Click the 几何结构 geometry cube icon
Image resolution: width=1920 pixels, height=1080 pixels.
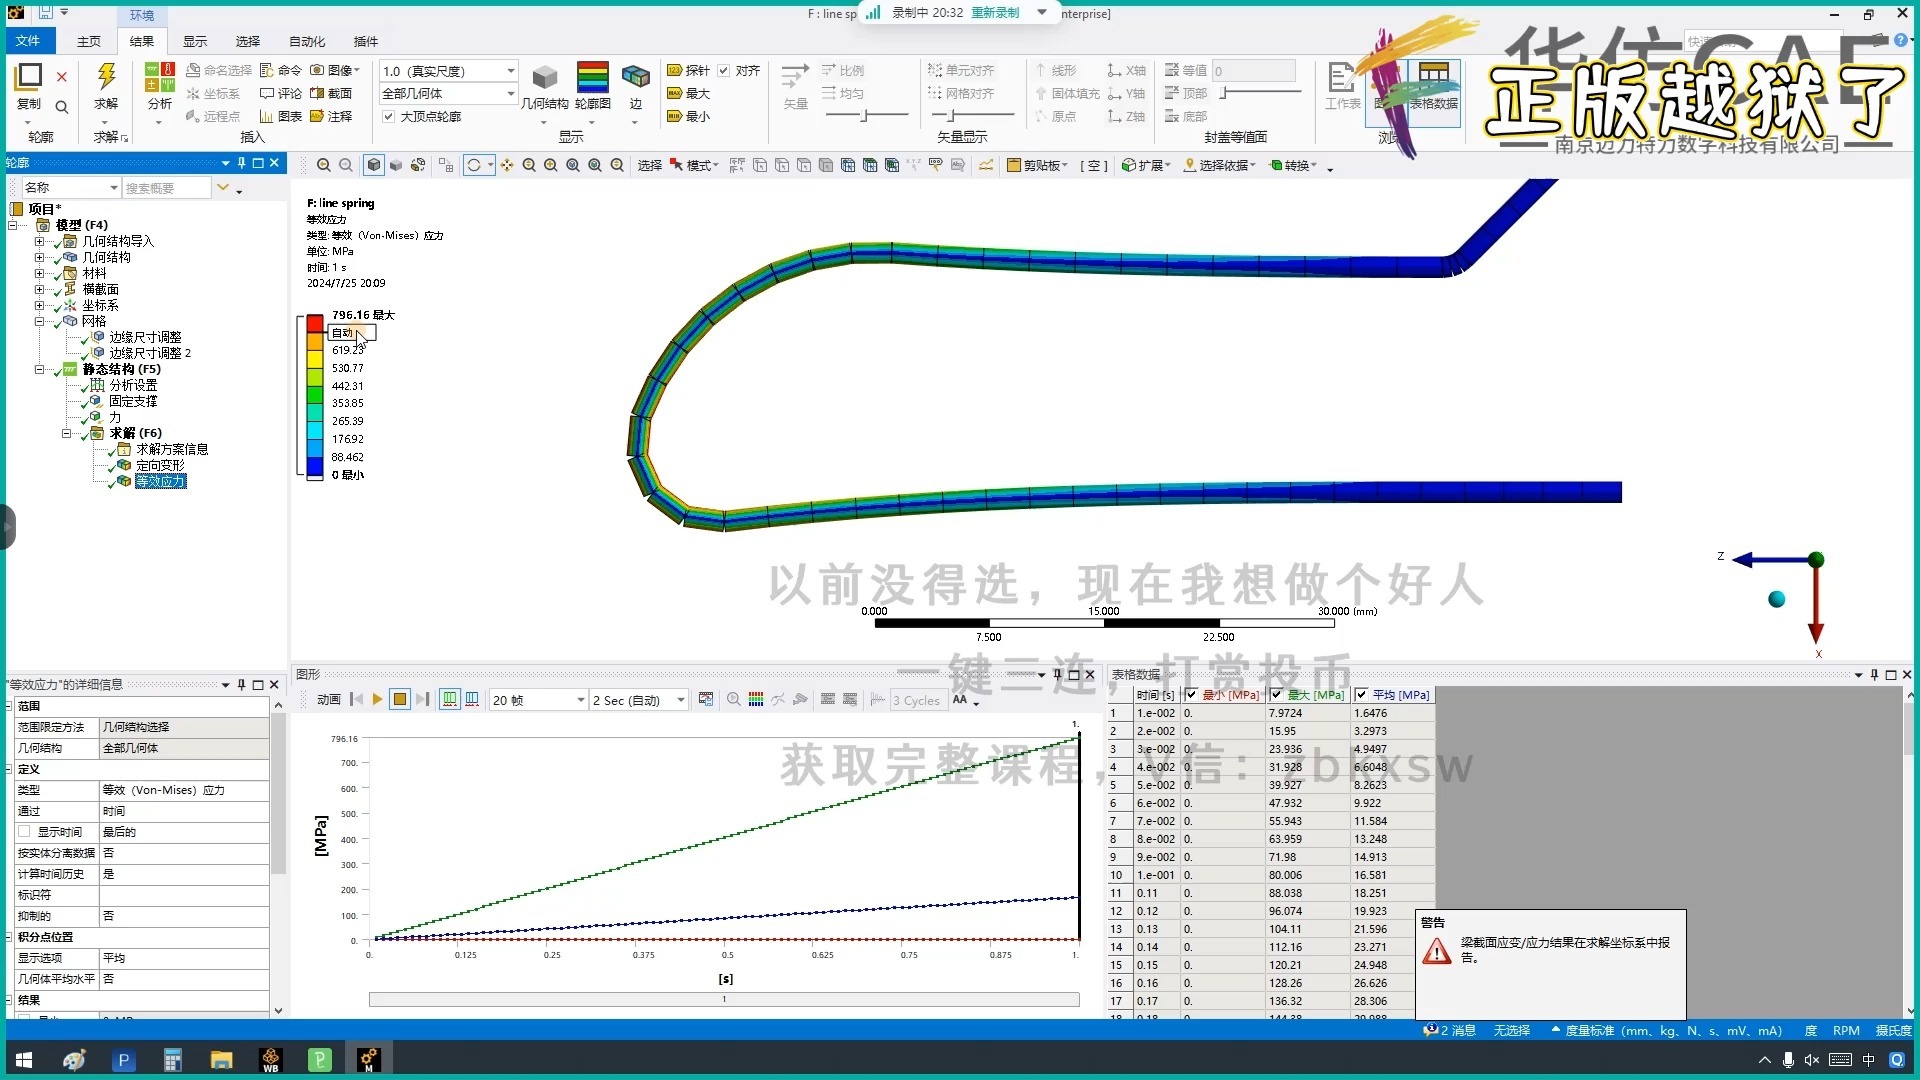tap(544, 78)
